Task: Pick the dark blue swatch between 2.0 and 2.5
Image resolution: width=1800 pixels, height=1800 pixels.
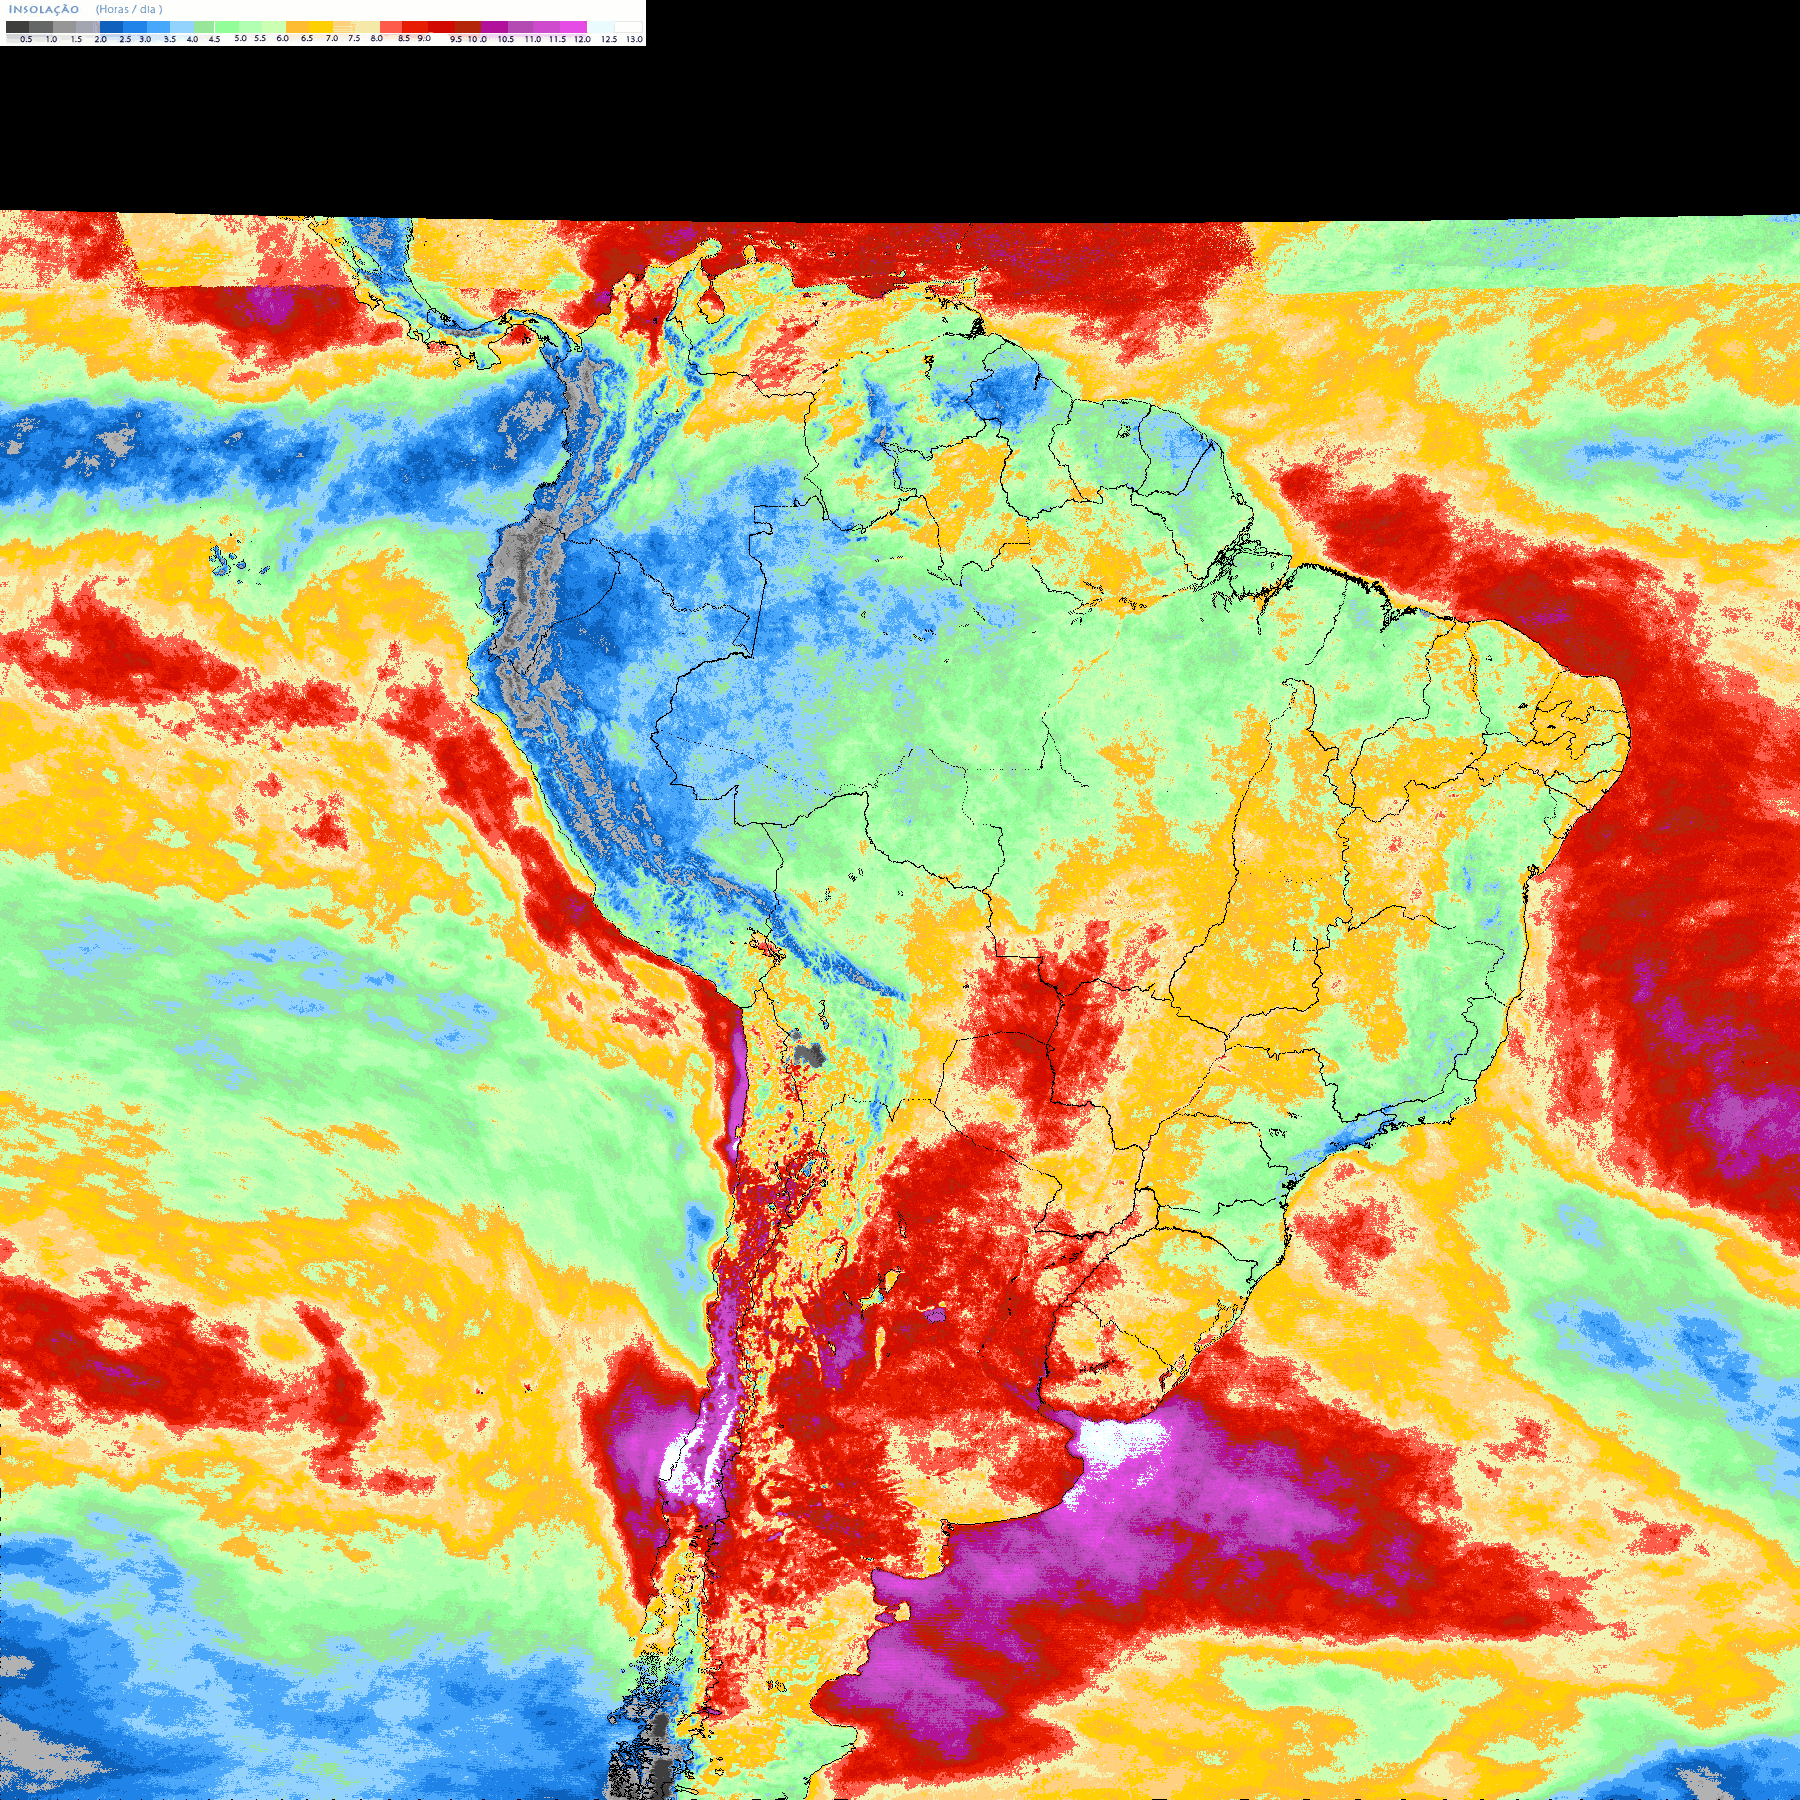Action: tap(111, 27)
